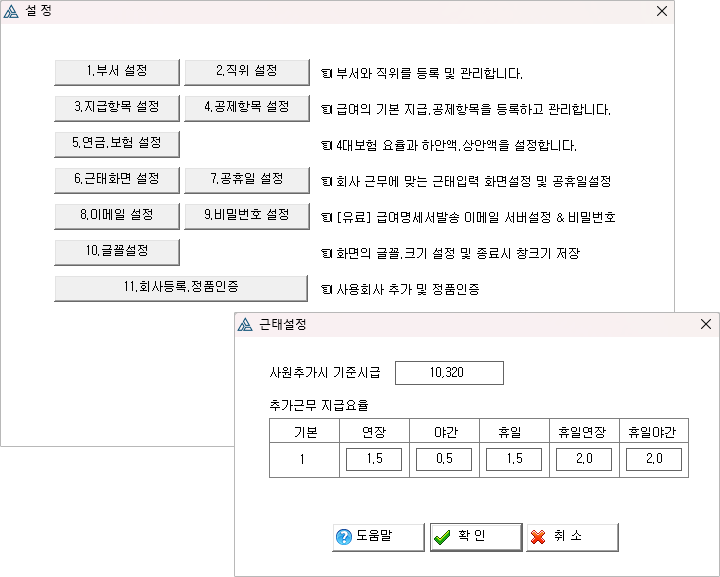Viewport: 720px width, 577px height.
Task: Click the 설정 window logo icon
Action: [11, 11]
